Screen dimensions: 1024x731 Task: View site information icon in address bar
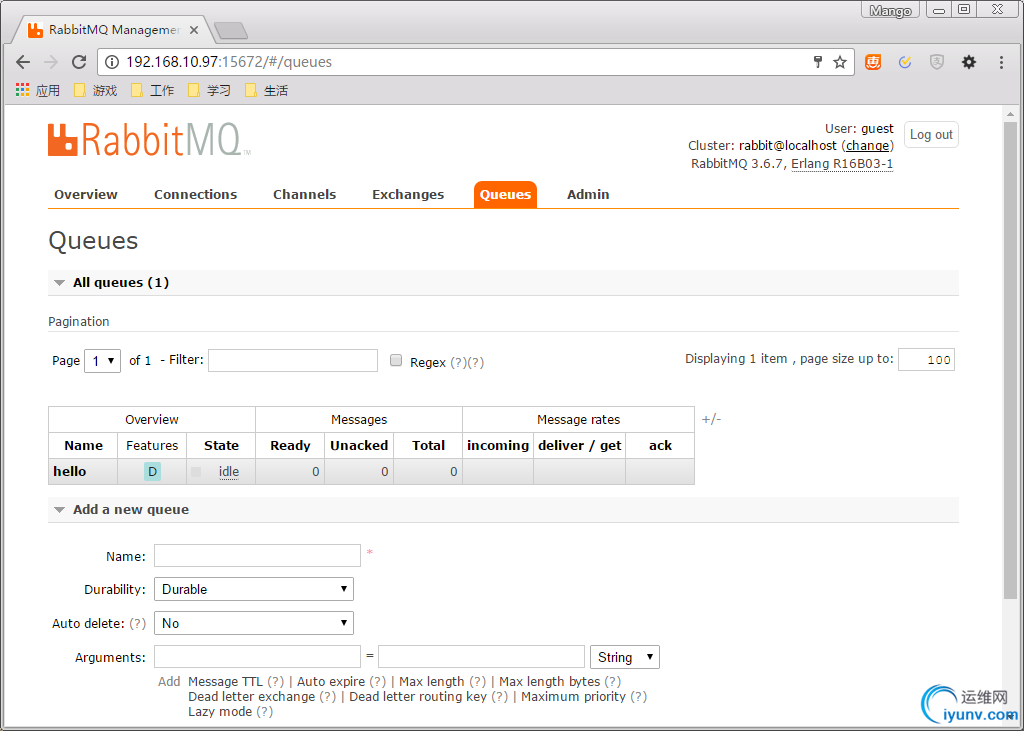[112, 62]
